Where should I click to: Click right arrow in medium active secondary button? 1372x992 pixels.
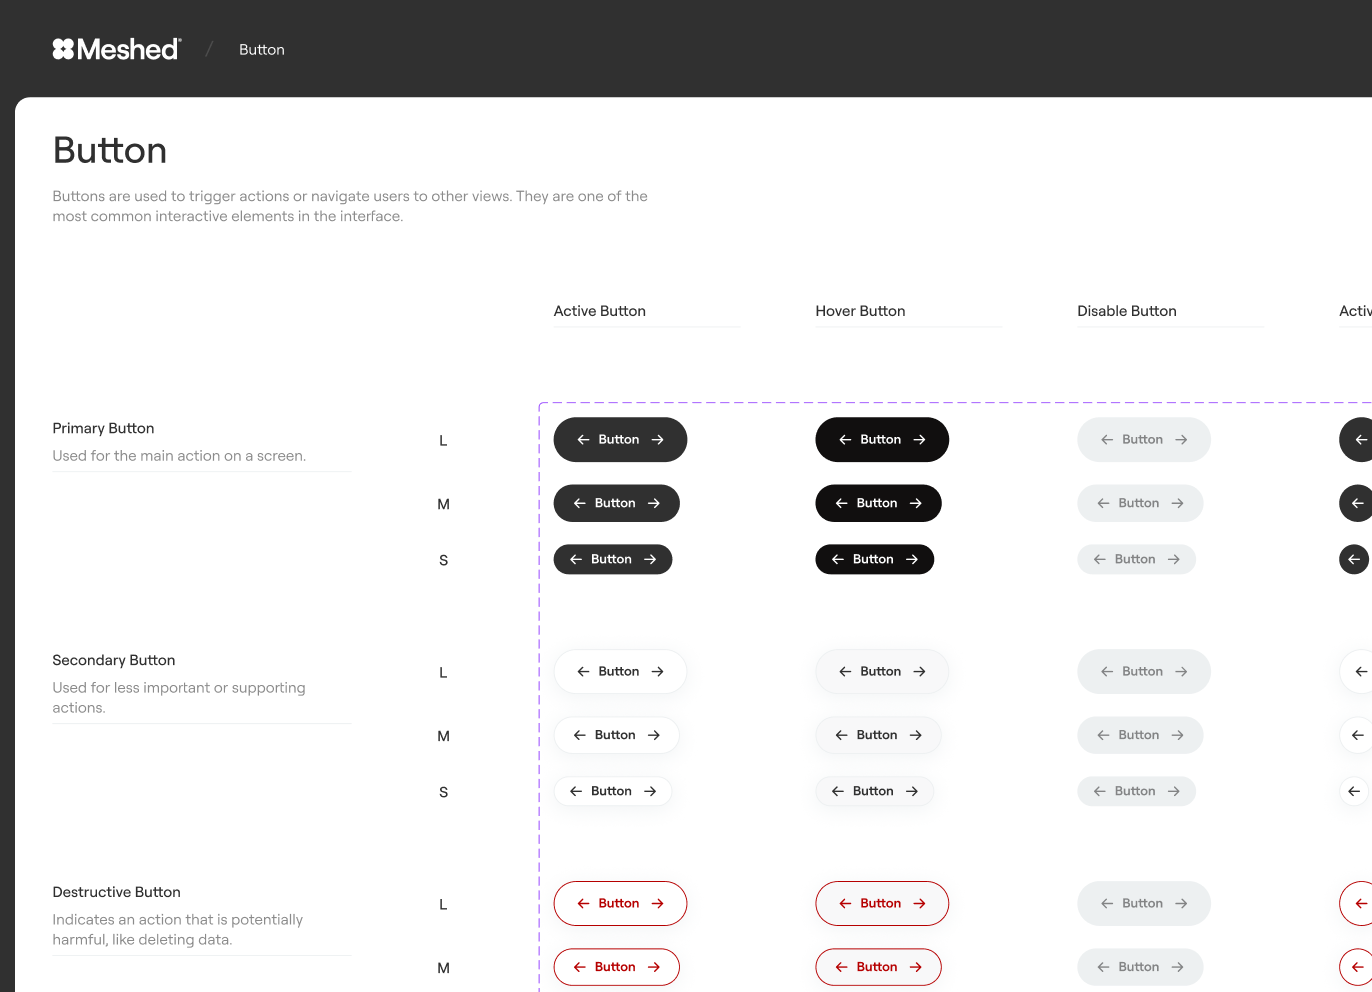pos(653,735)
